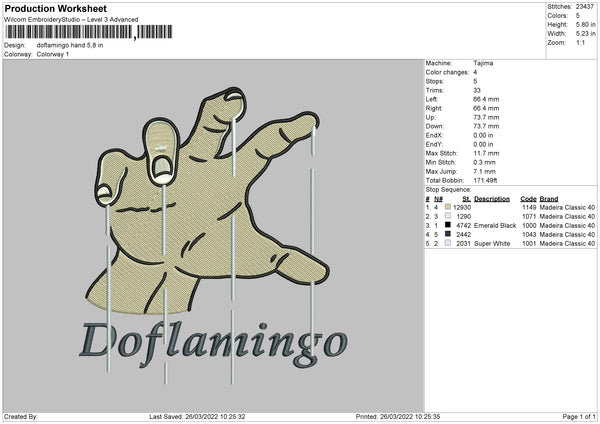Click the zoom value 1:1
The height and width of the screenshot is (424, 600).
[x=580, y=43]
